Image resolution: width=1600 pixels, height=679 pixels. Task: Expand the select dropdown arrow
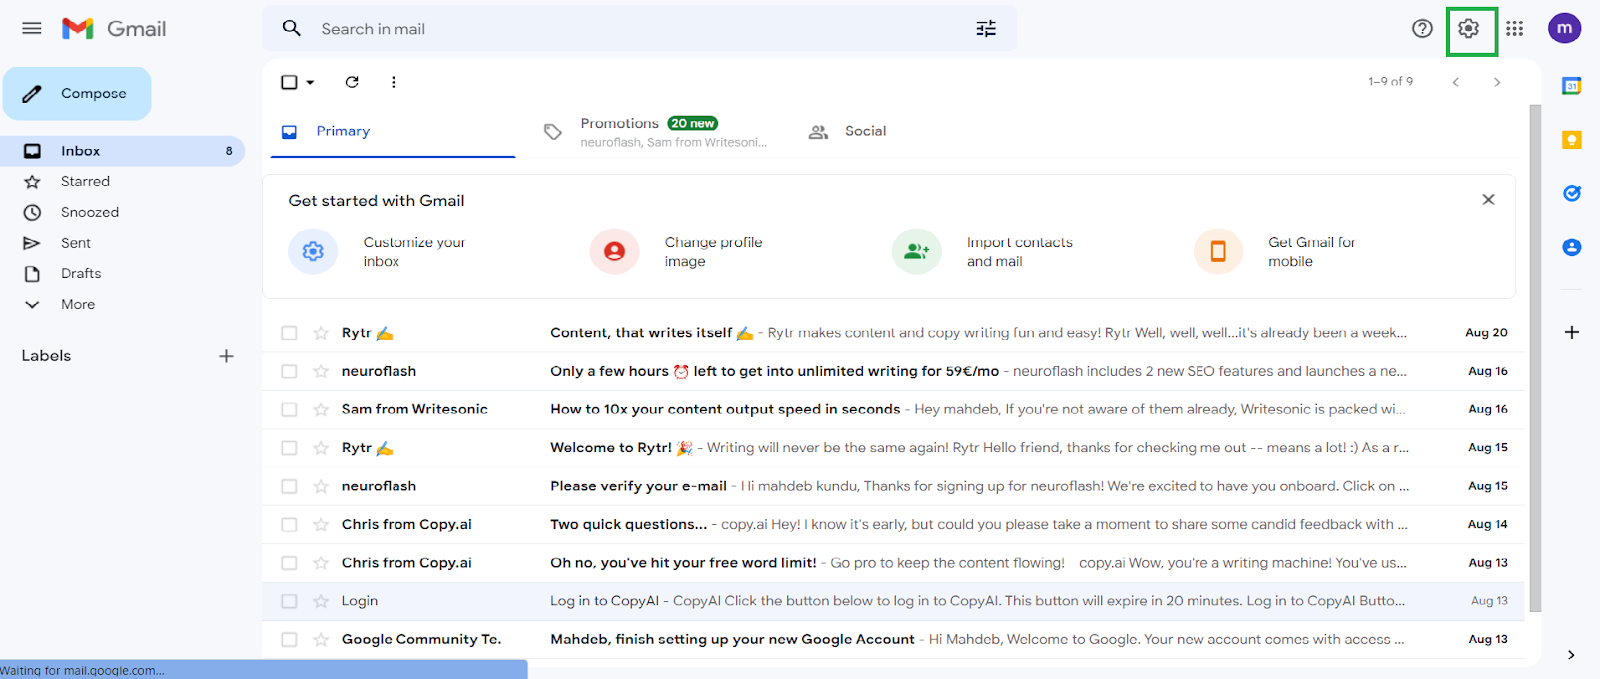(310, 82)
